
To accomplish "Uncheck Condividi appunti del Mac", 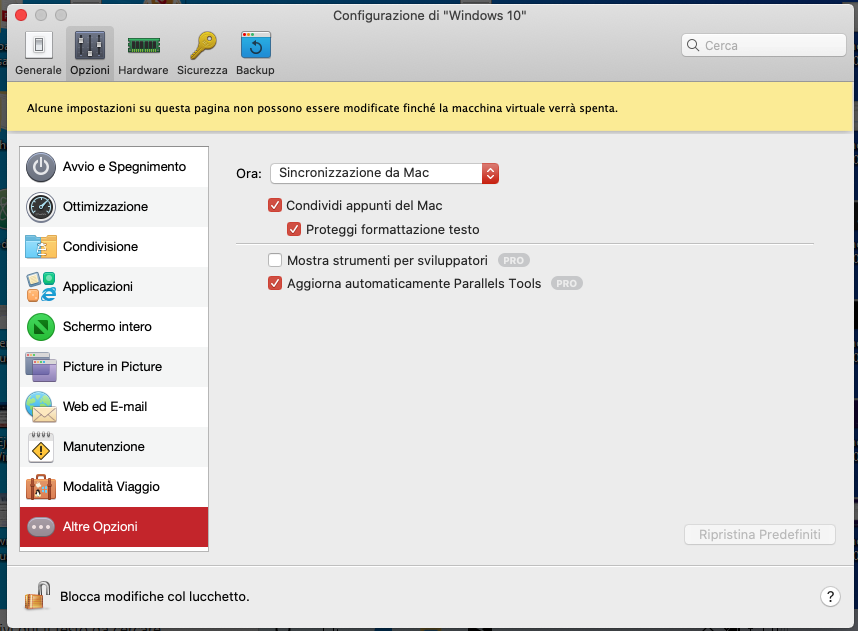I will (x=275, y=205).
